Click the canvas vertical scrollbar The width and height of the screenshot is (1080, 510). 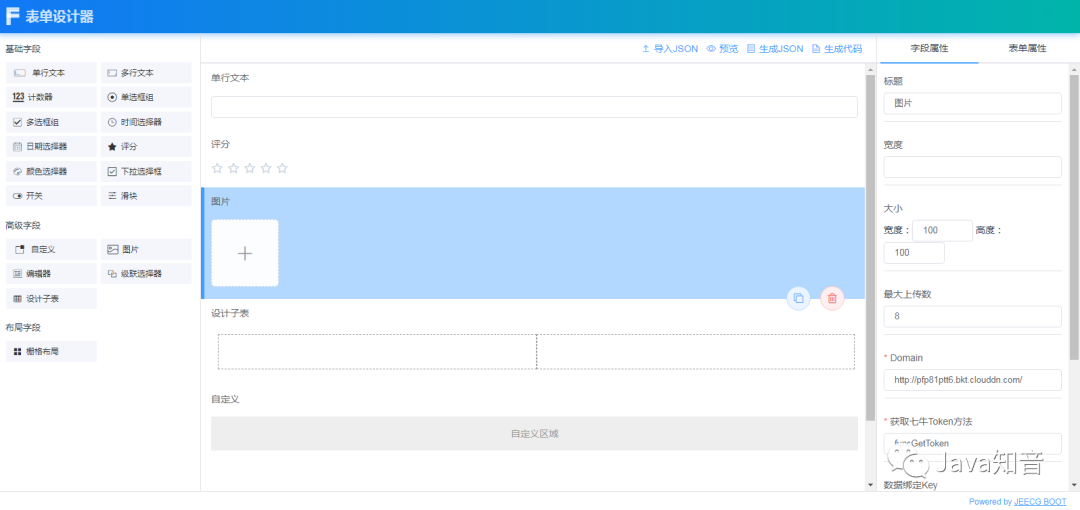[x=870, y=248]
